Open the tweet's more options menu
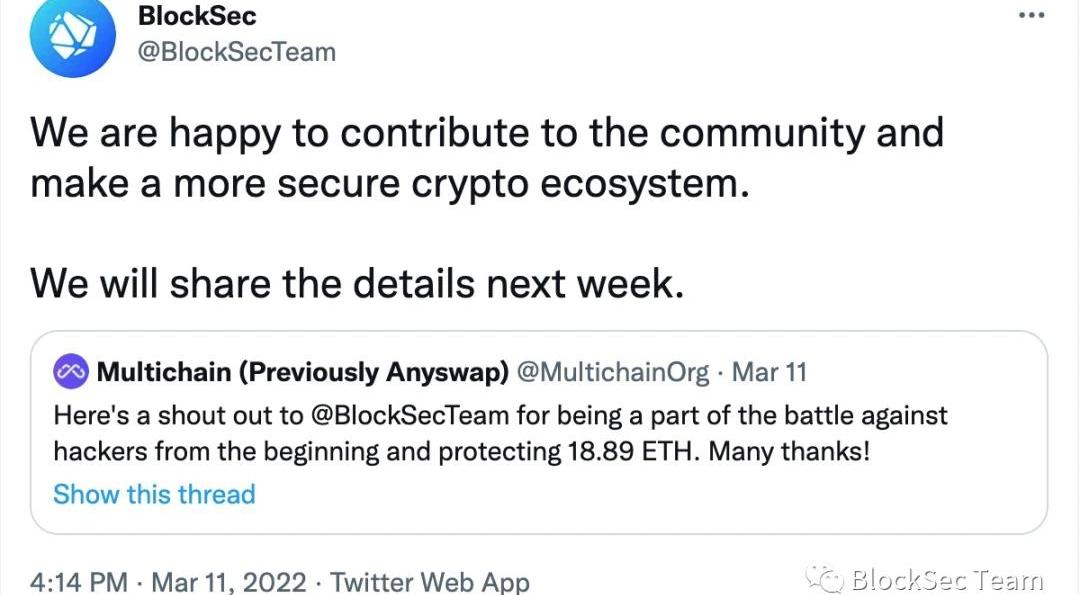 (1030, 16)
